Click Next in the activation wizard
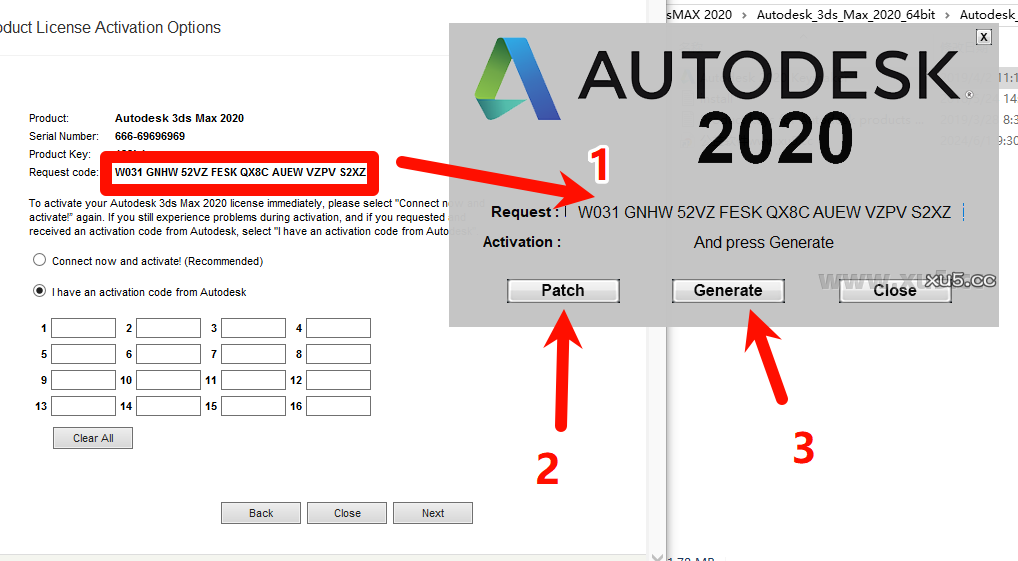The width and height of the screenshot is (1018, 561). point(432,513)
